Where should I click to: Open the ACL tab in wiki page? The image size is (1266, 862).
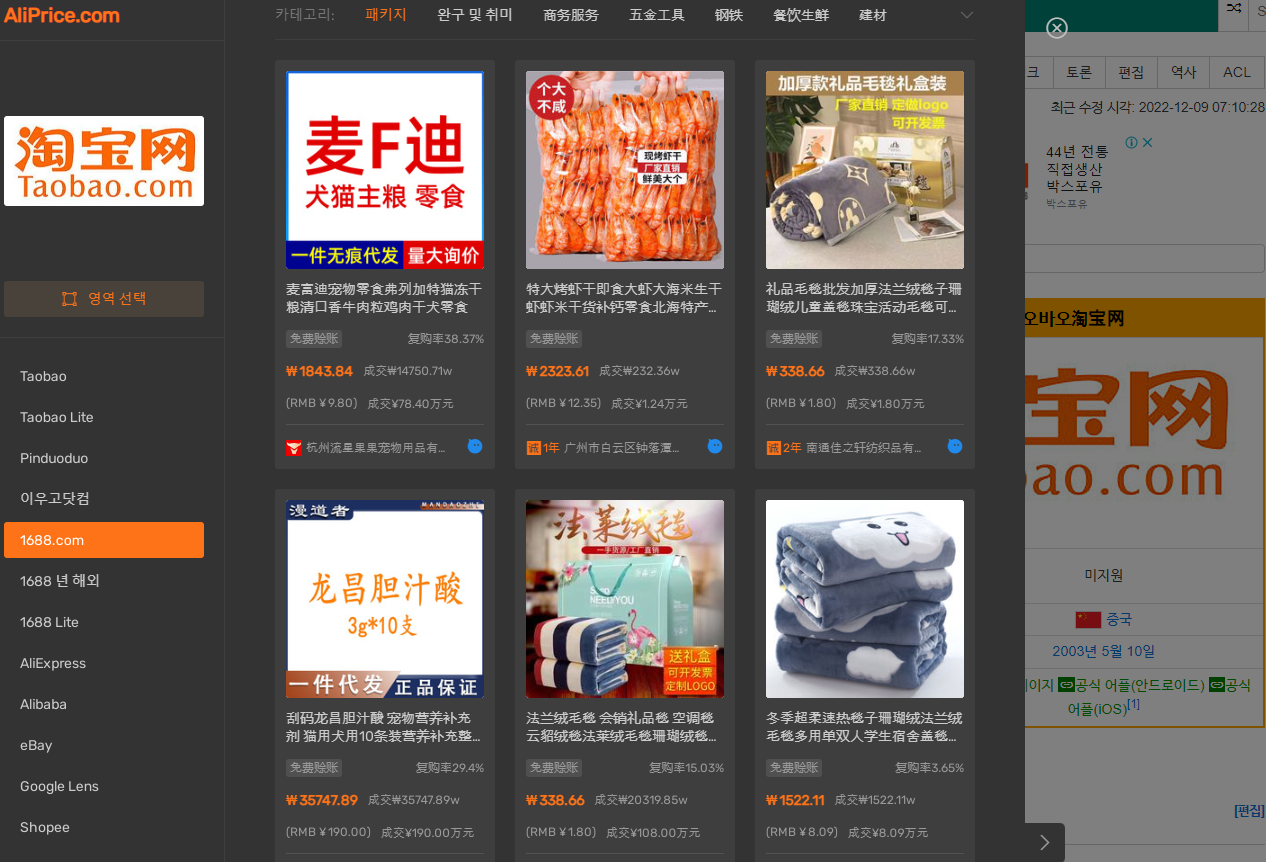(x=1237, y=72)
